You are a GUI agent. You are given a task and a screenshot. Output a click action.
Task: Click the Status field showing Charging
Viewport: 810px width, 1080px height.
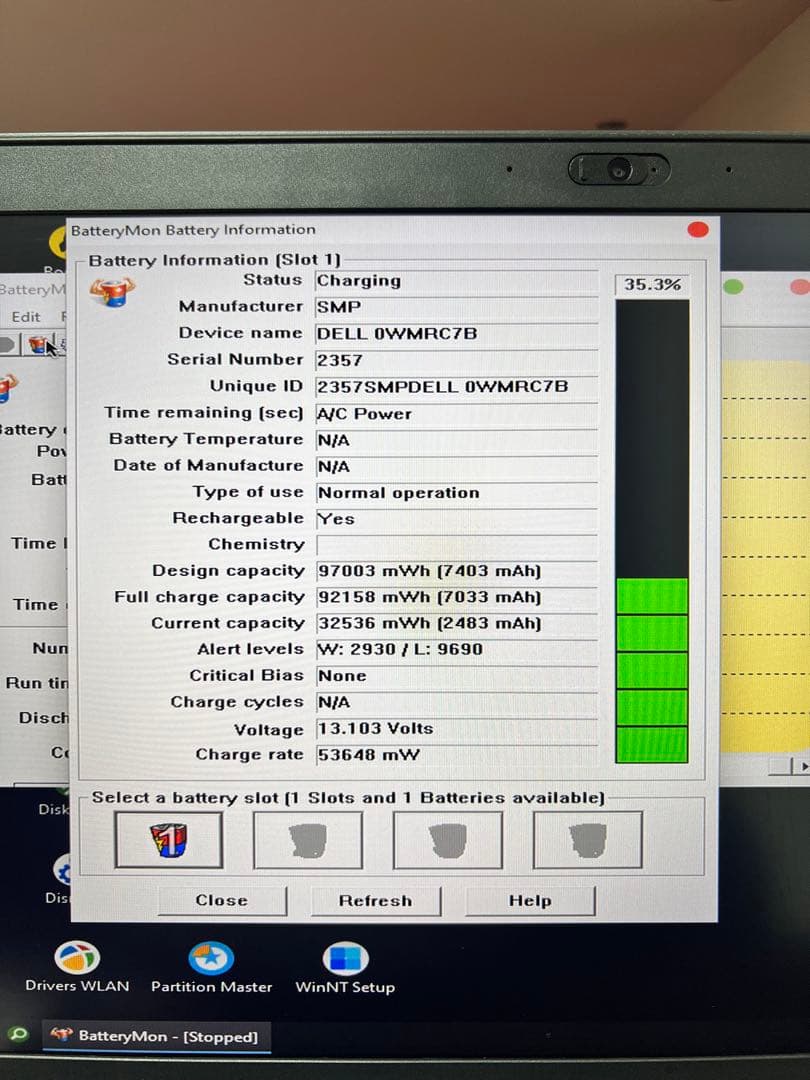tap(457, 280)
